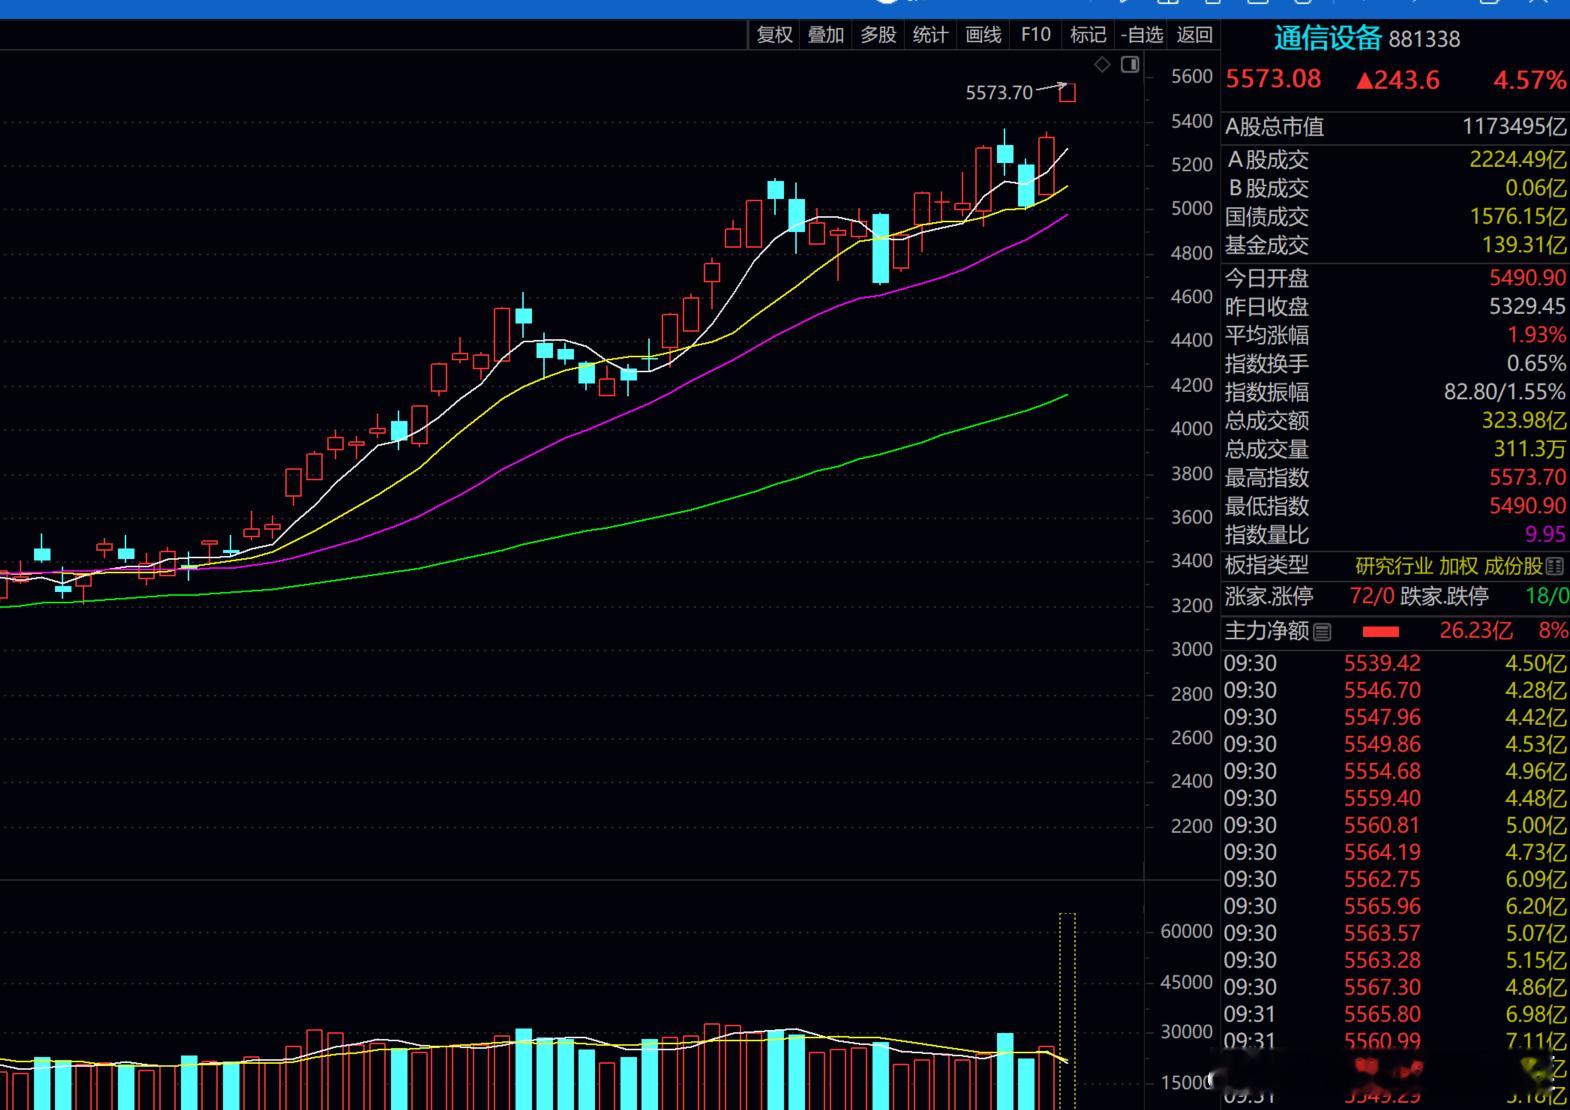The width and height of the screenshot is (1570, 1110).
Task: Click the 研究行业 label
Action: coord(1394,567)
